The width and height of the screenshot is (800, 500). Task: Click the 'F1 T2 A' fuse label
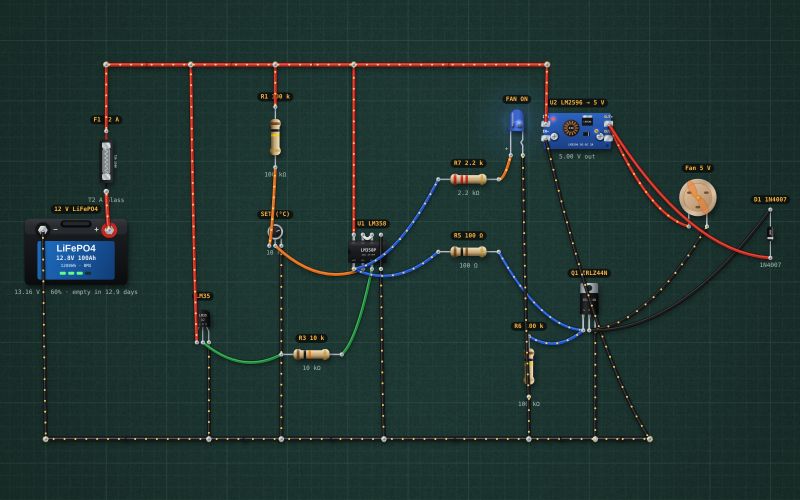[x=106, y=120]
